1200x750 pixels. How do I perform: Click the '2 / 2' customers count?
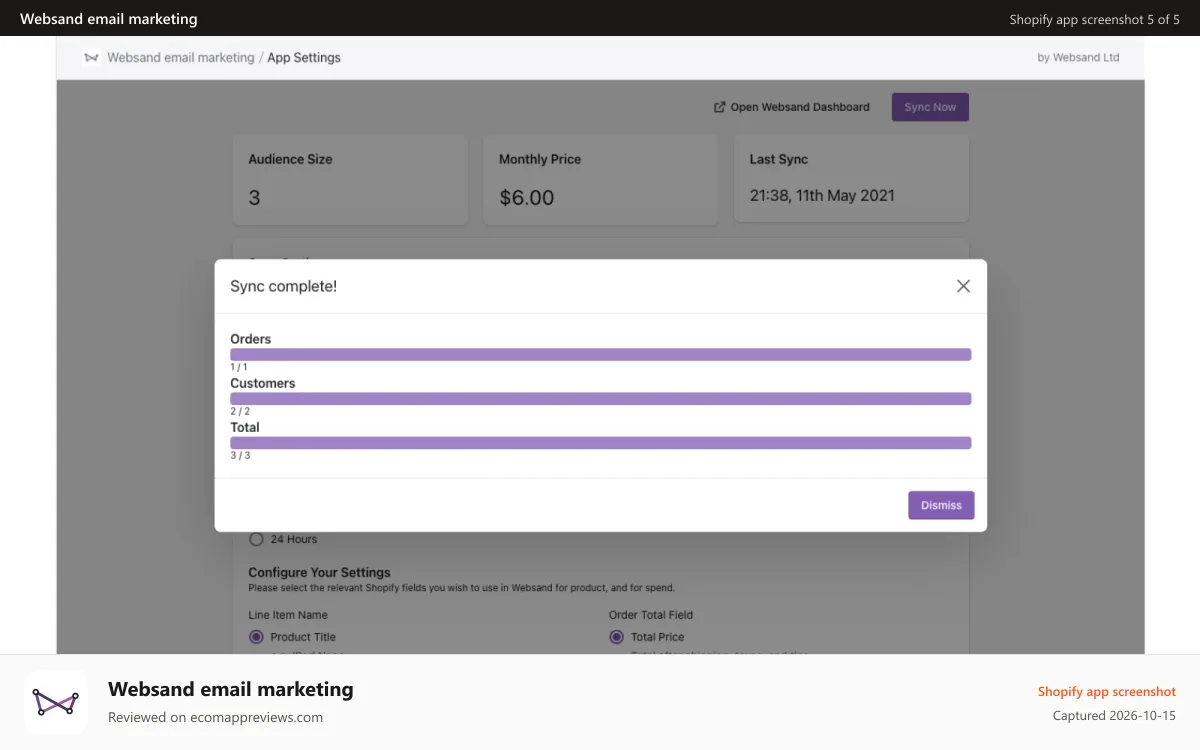pos(240,411)
